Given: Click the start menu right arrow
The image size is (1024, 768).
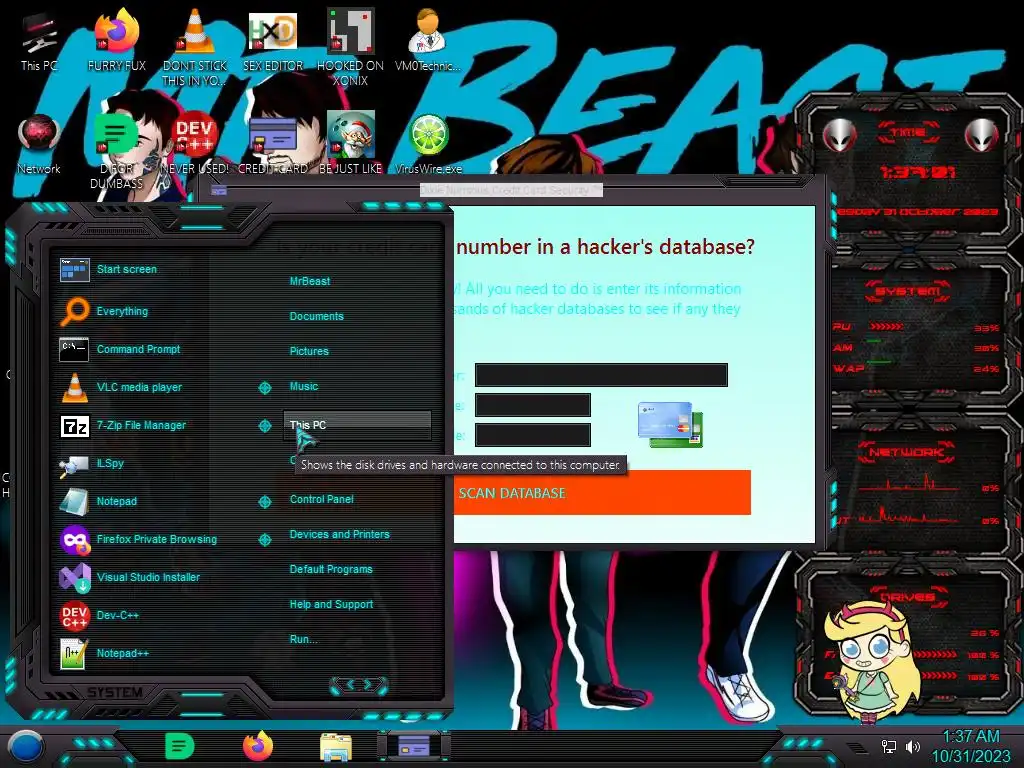Looking at the screenshot, I should click(368, 684).
